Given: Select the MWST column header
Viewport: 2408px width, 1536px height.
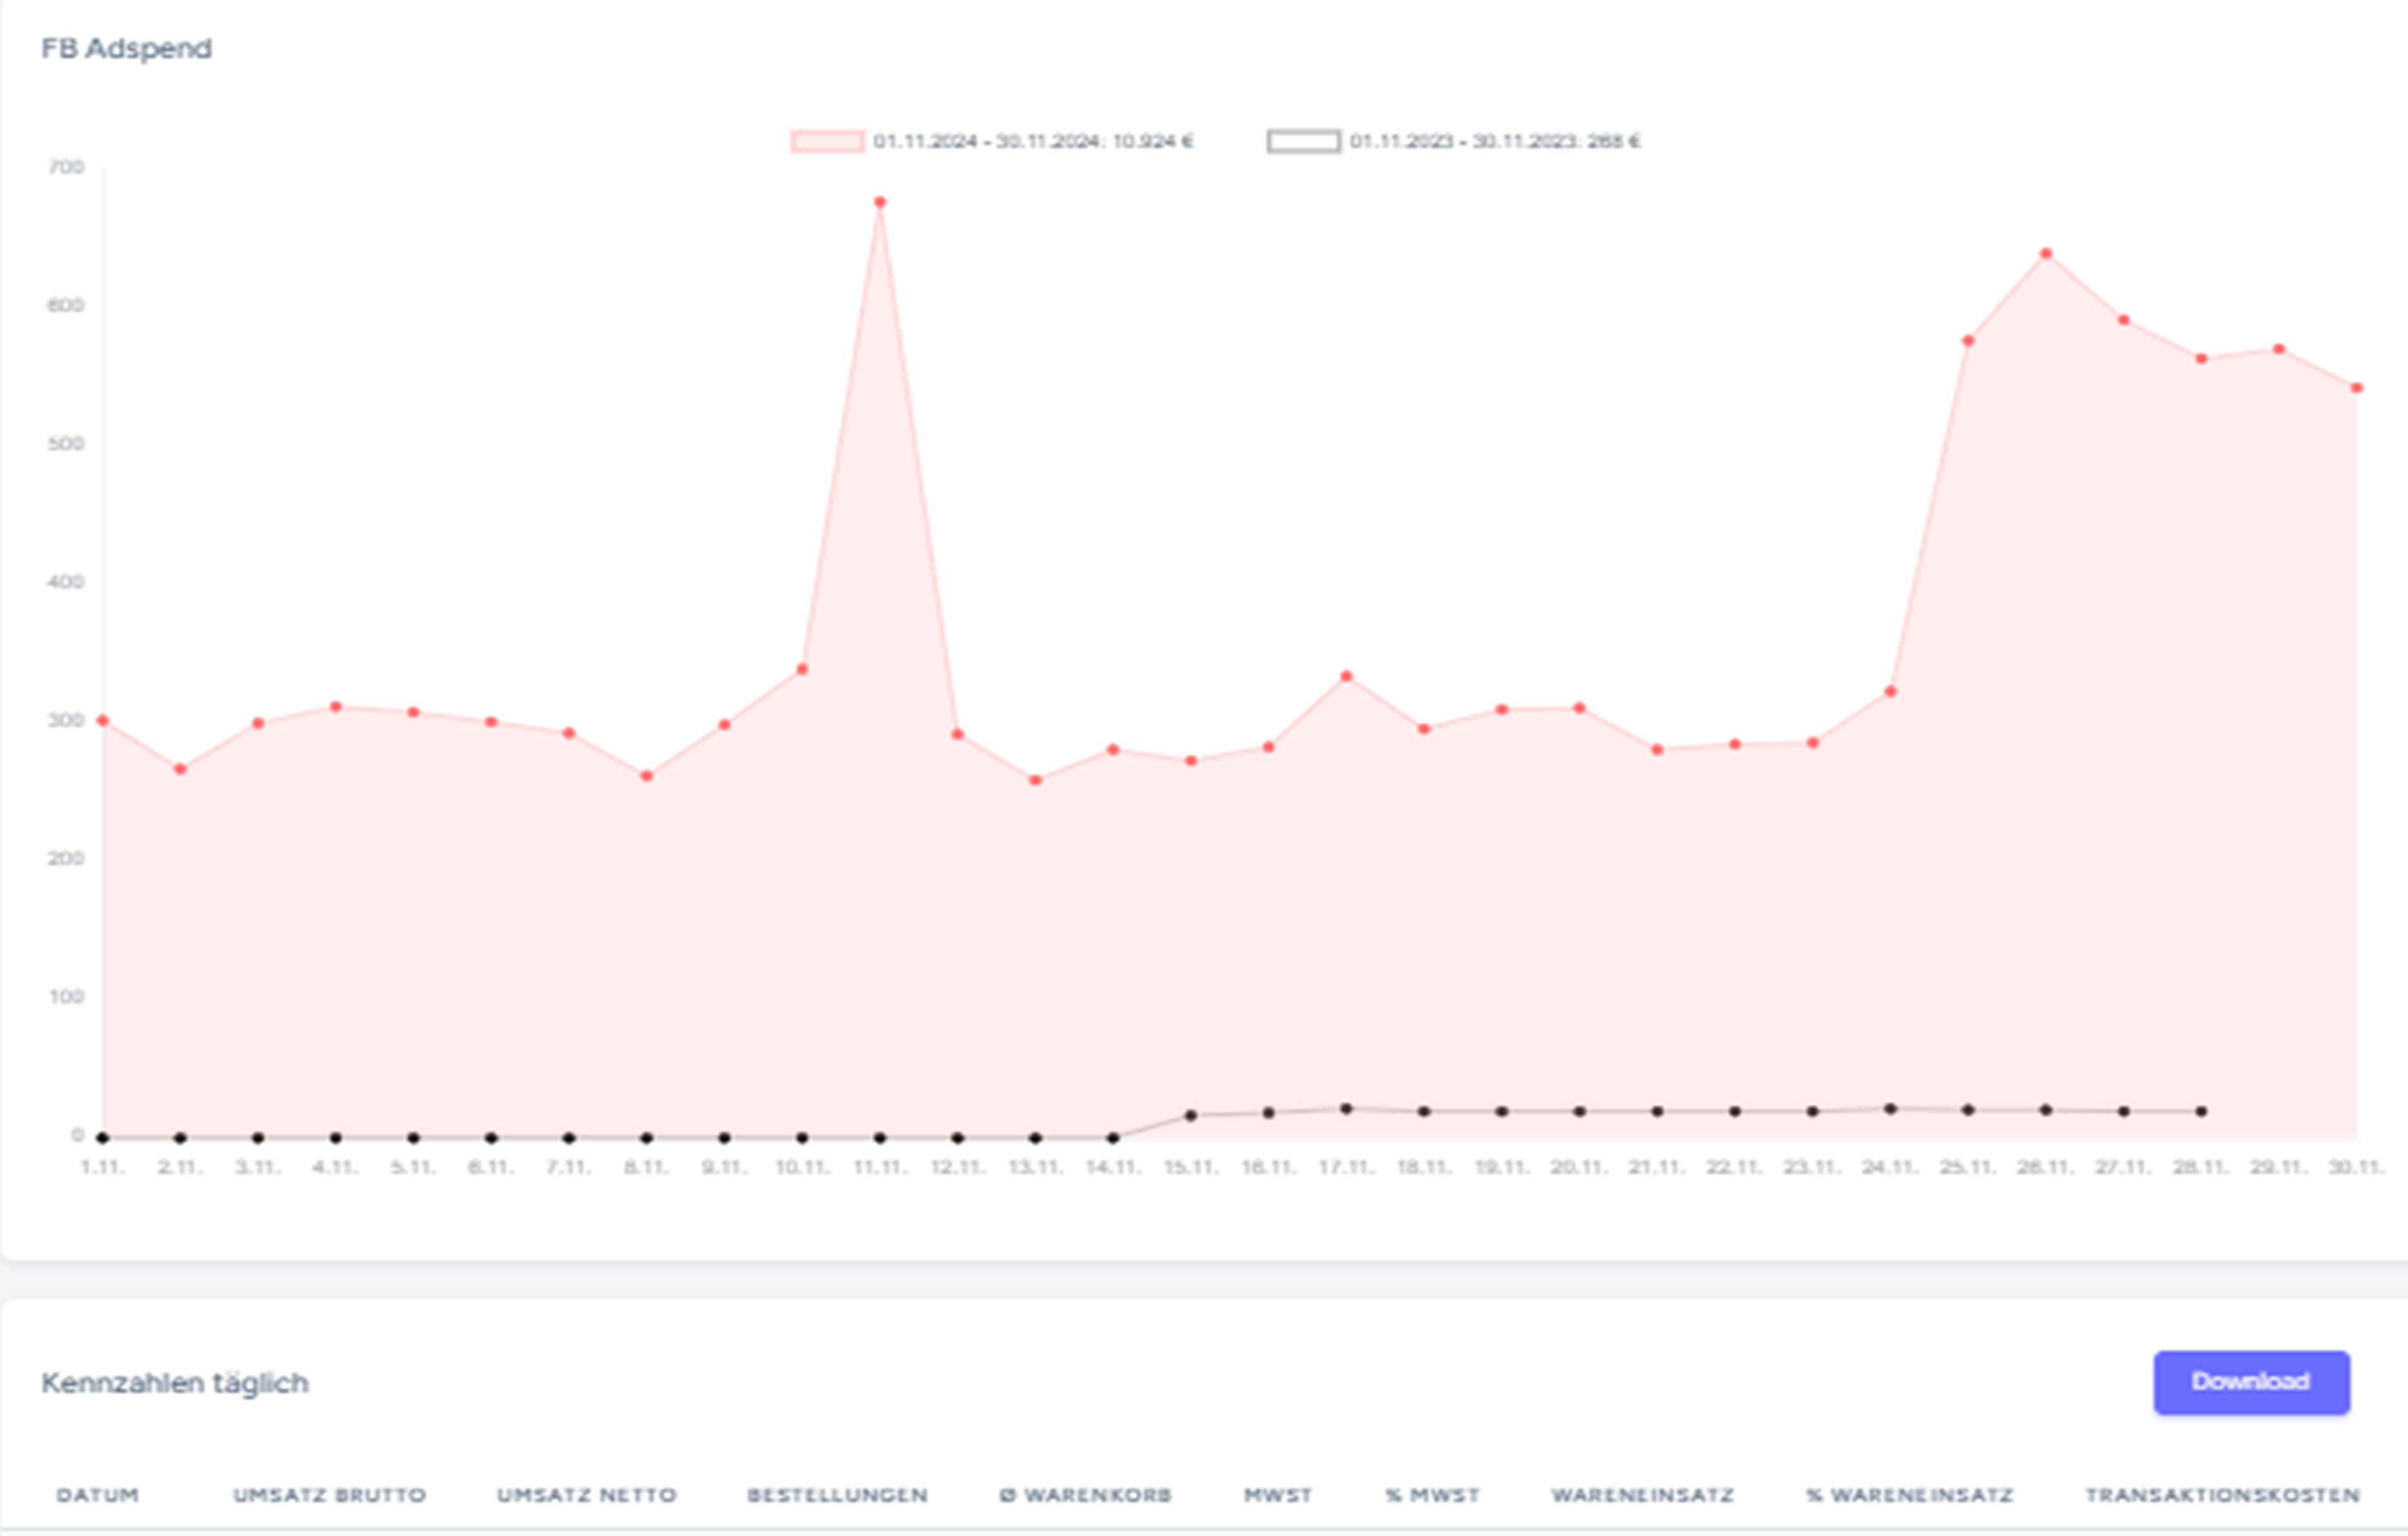Looking at the screenshot, I should point(1278,1495).
